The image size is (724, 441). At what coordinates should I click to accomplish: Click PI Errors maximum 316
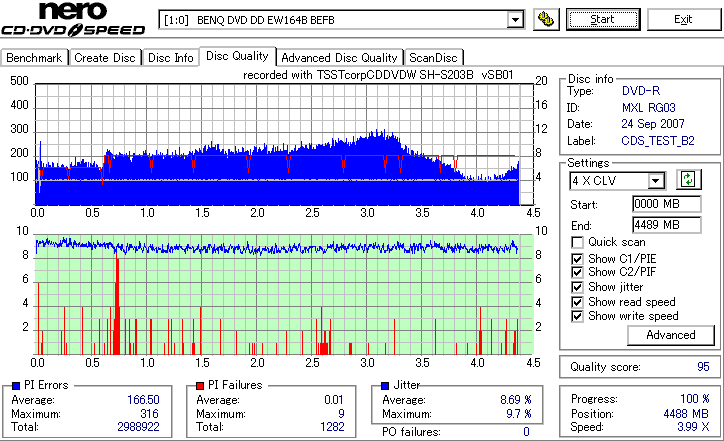tap(149, 413)
